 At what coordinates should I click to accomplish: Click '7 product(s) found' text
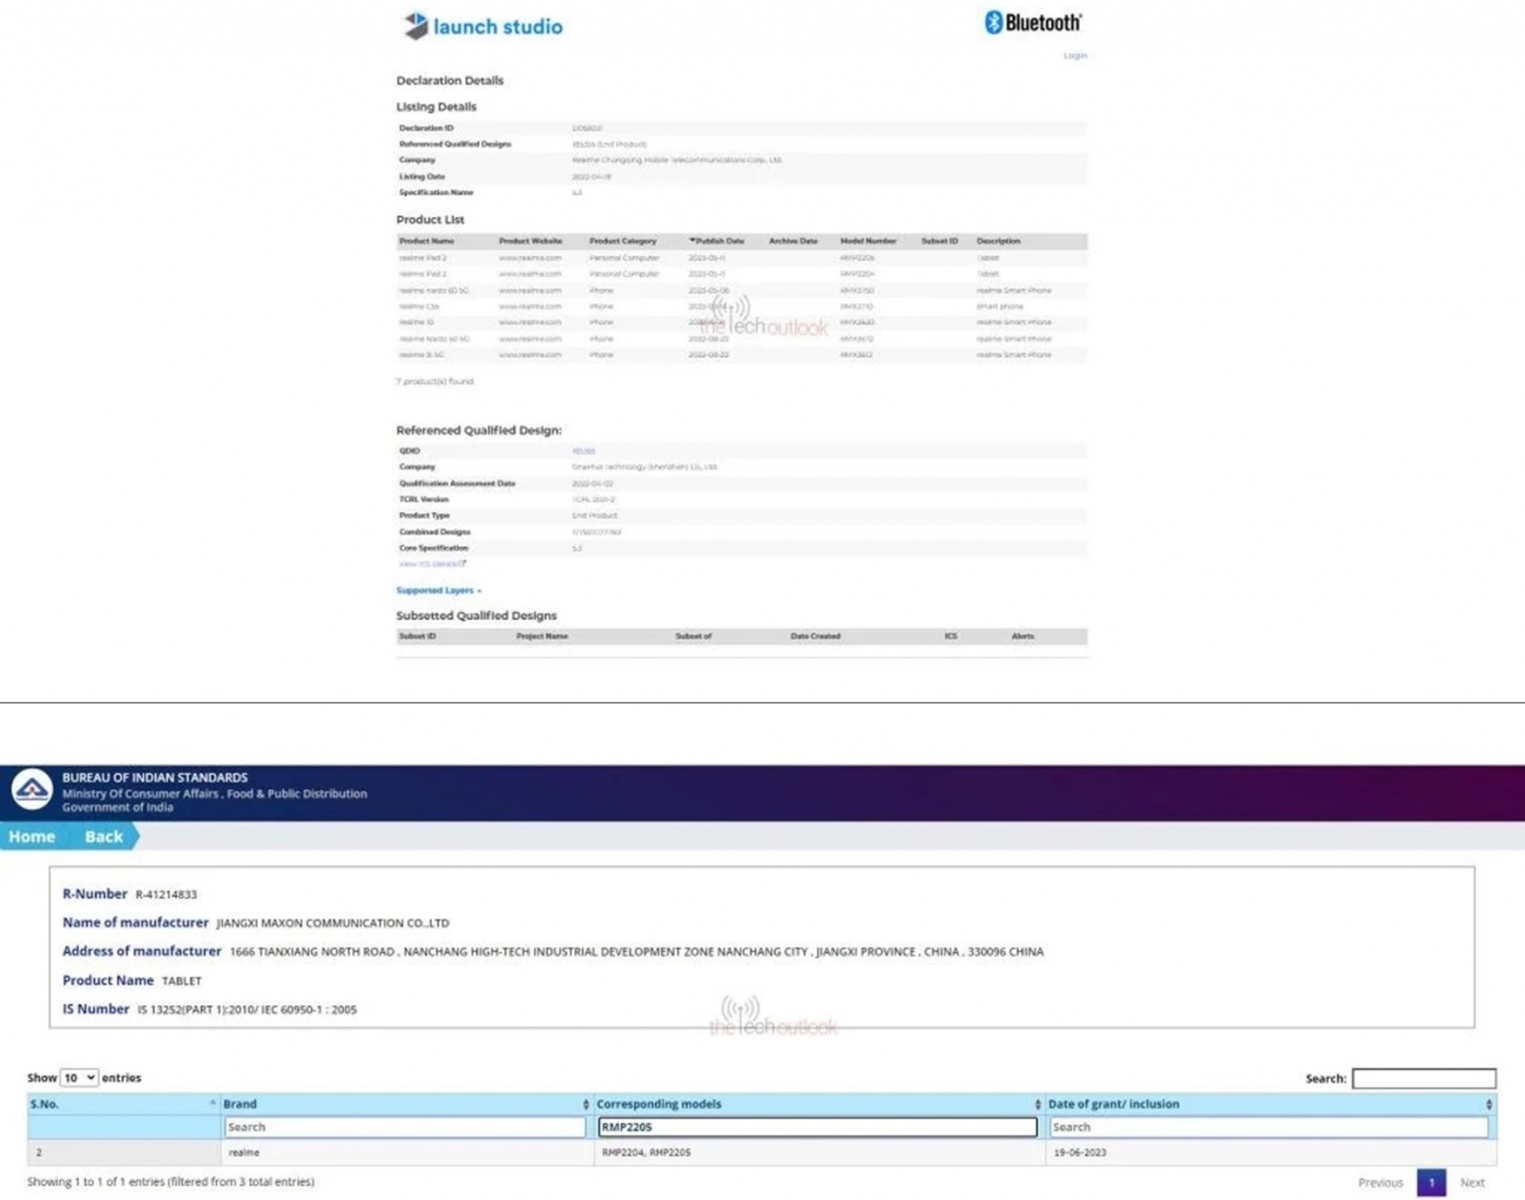(x=435, y=381)
